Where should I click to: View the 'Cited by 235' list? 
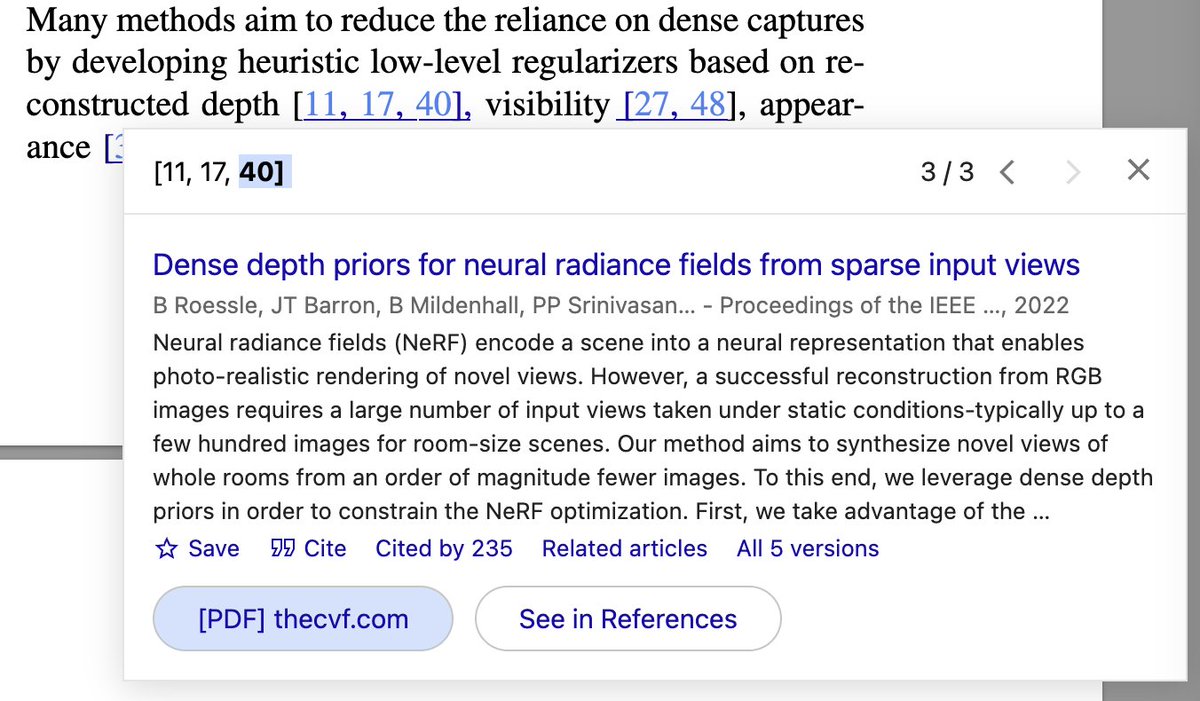[x=444, y=549]
